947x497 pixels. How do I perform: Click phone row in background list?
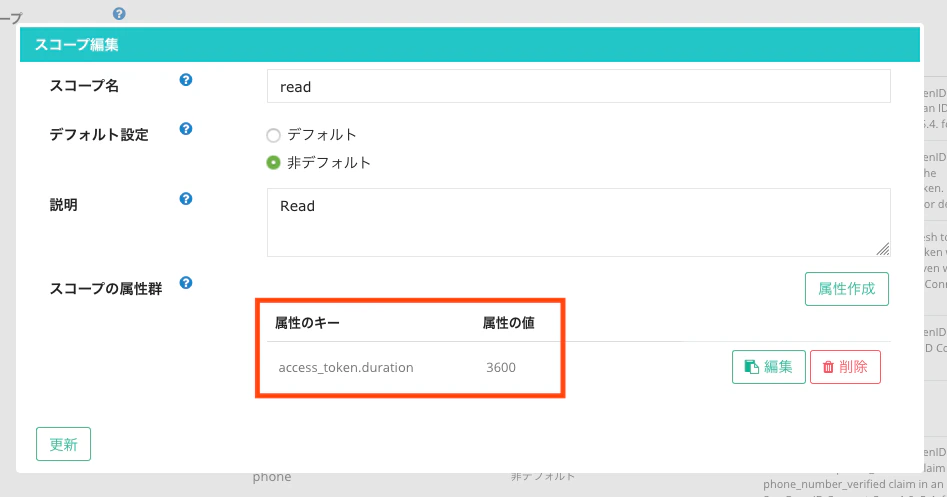click(272, 476)
